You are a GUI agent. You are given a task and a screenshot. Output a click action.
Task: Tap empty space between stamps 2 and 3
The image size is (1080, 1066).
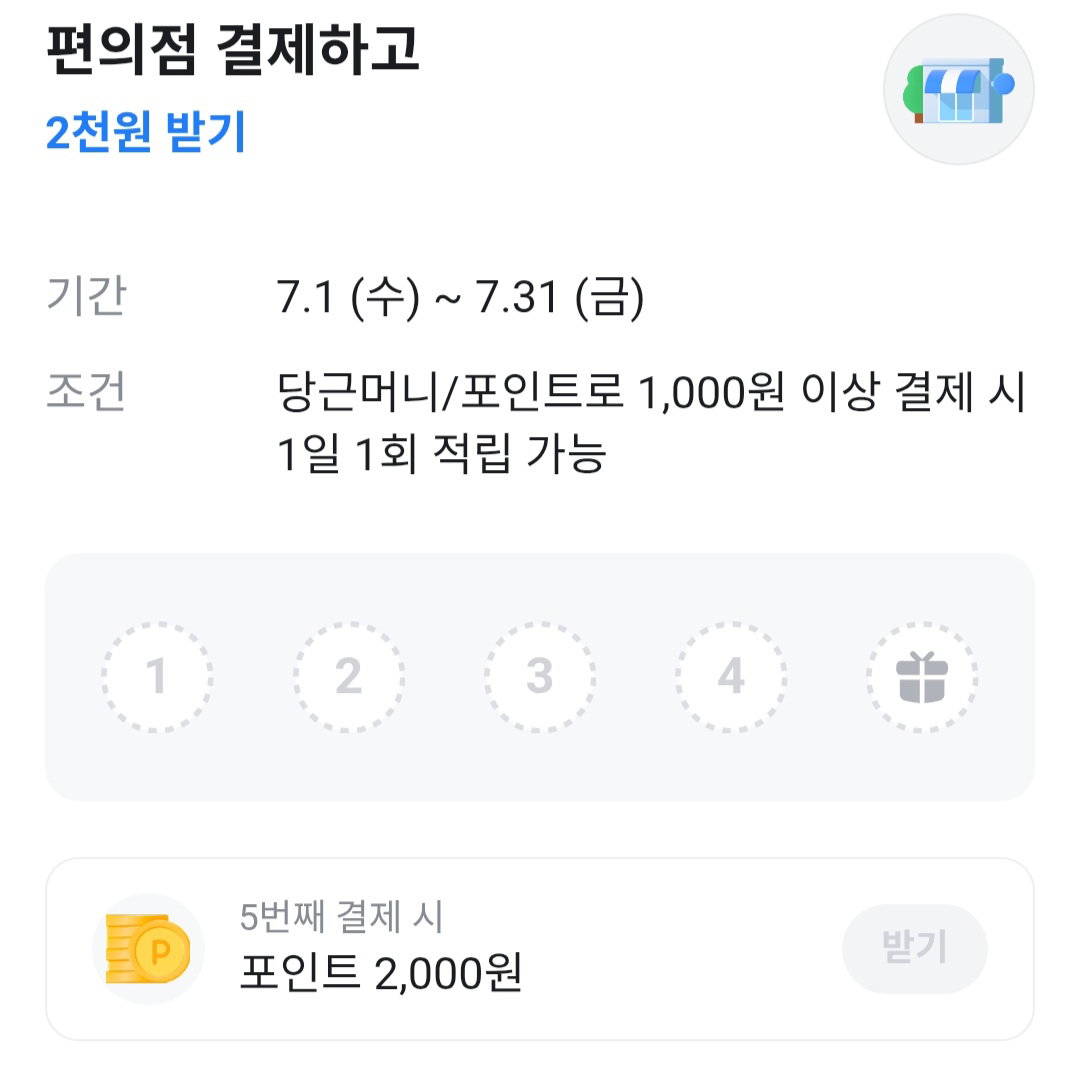[x=444, y=677]
